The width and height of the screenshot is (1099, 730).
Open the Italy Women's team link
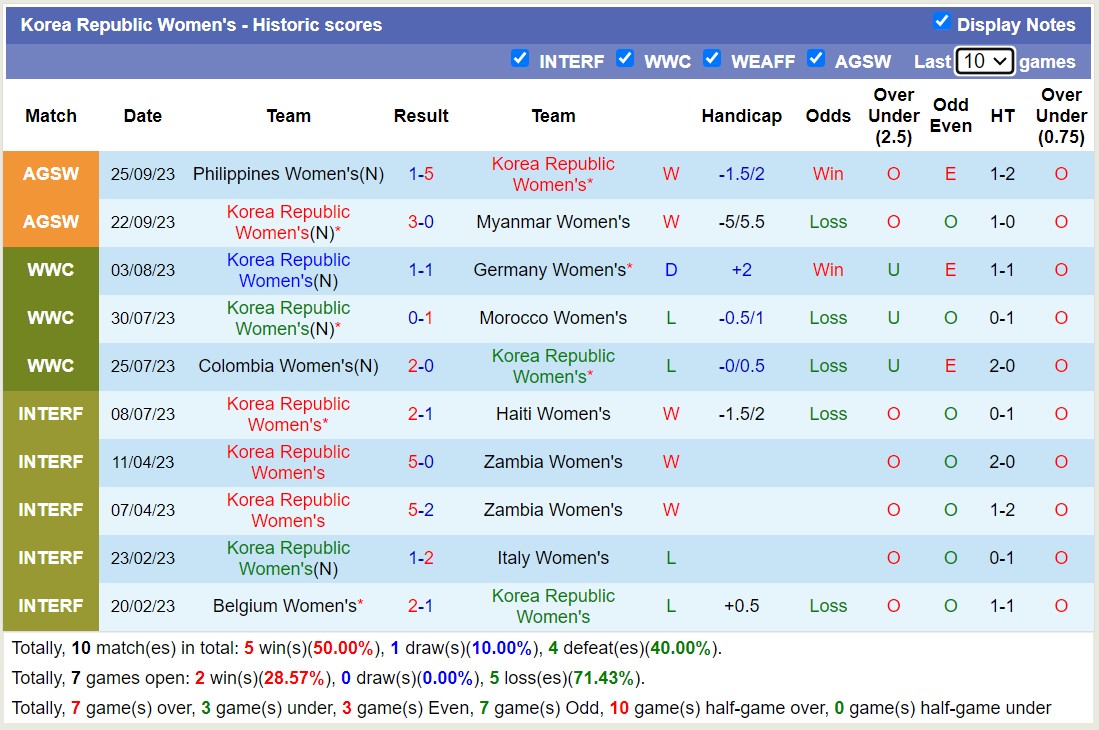tap(553, 558)
